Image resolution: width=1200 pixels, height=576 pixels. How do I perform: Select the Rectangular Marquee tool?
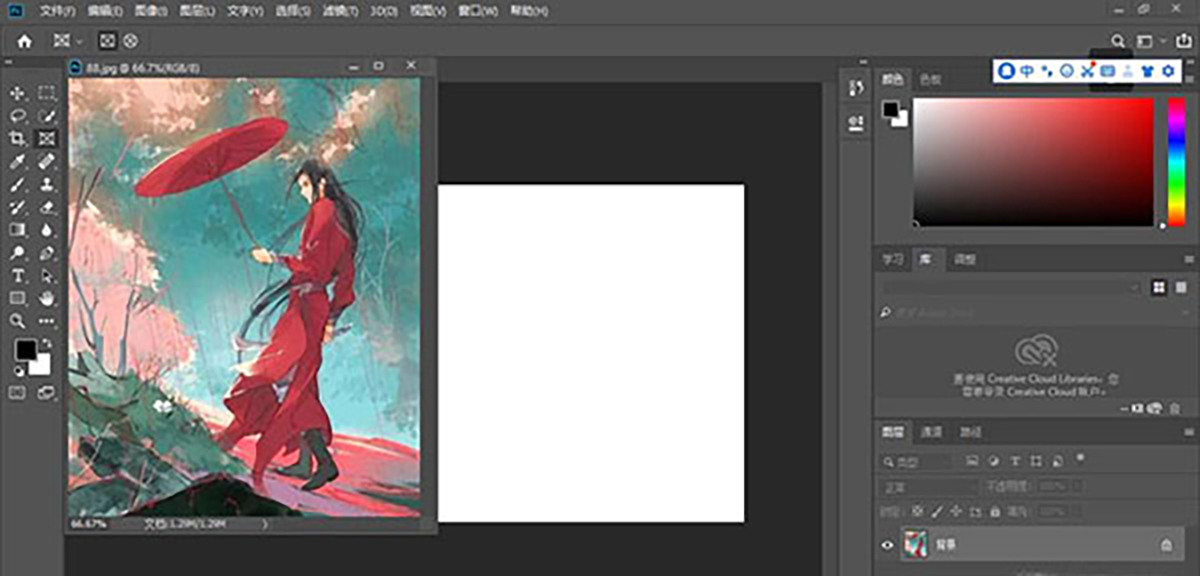coord(46,93)
